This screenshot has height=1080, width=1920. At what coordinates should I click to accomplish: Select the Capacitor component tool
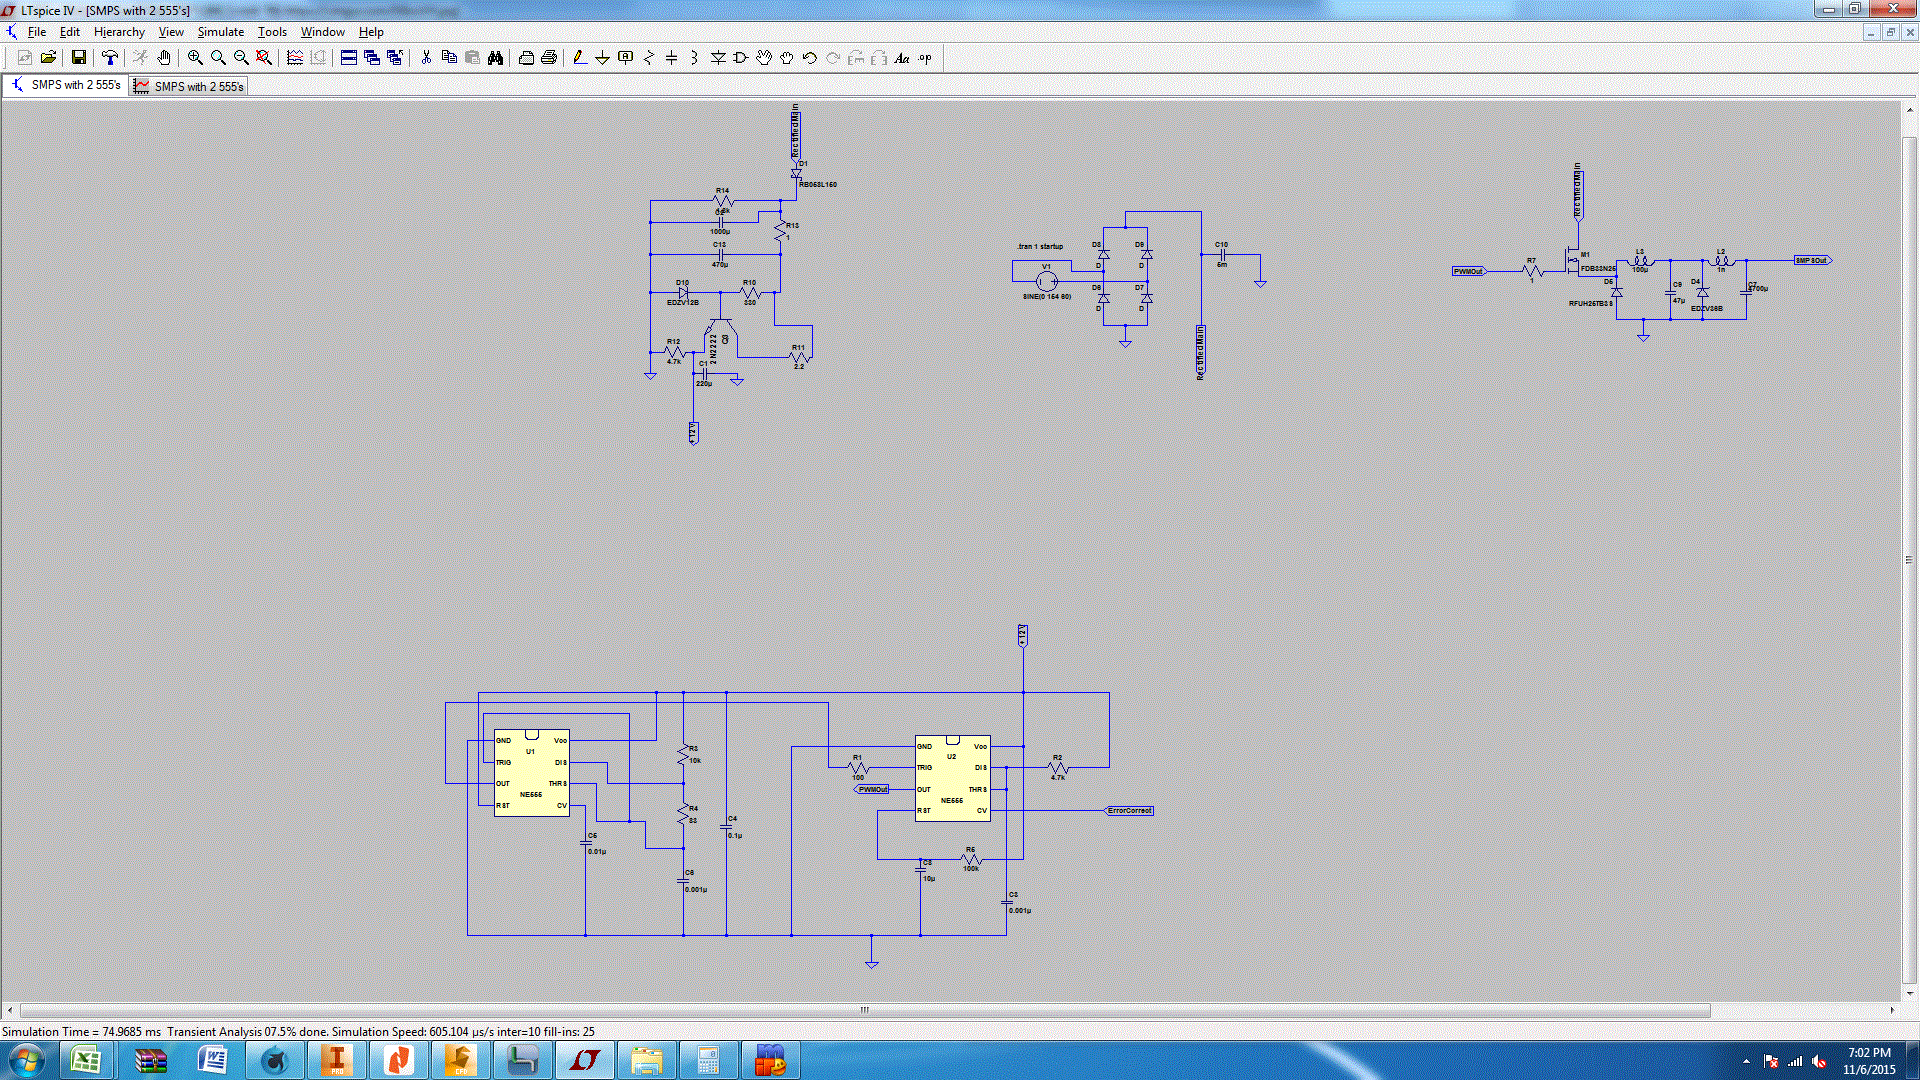pos(671,58)
